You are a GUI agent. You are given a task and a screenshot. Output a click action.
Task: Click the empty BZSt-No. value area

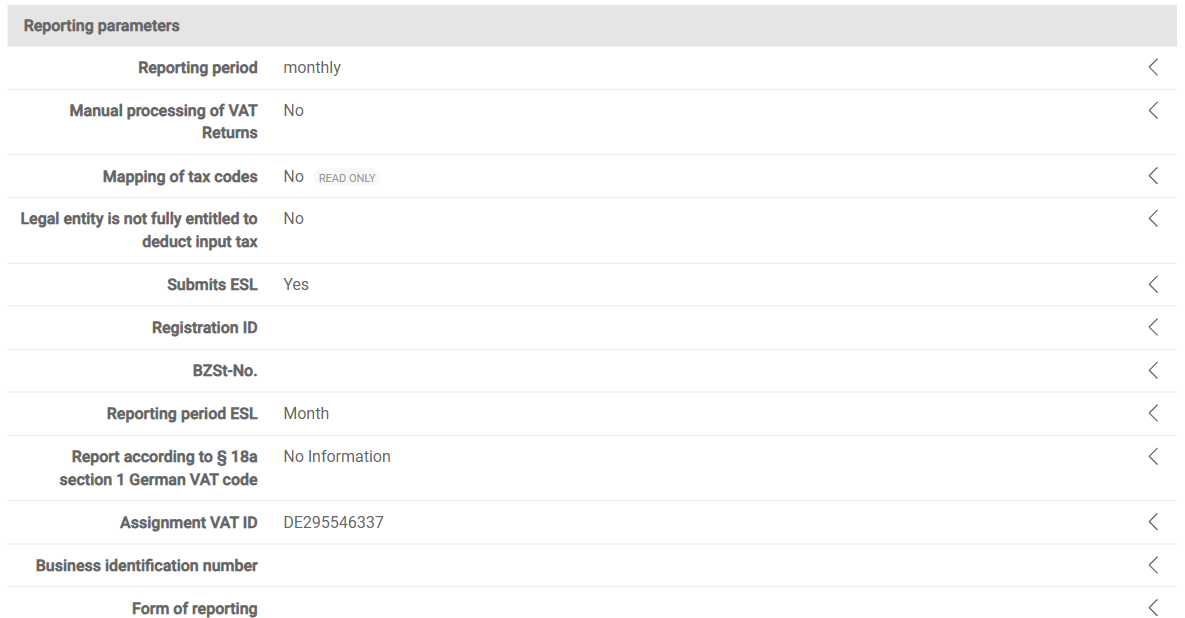703,370
